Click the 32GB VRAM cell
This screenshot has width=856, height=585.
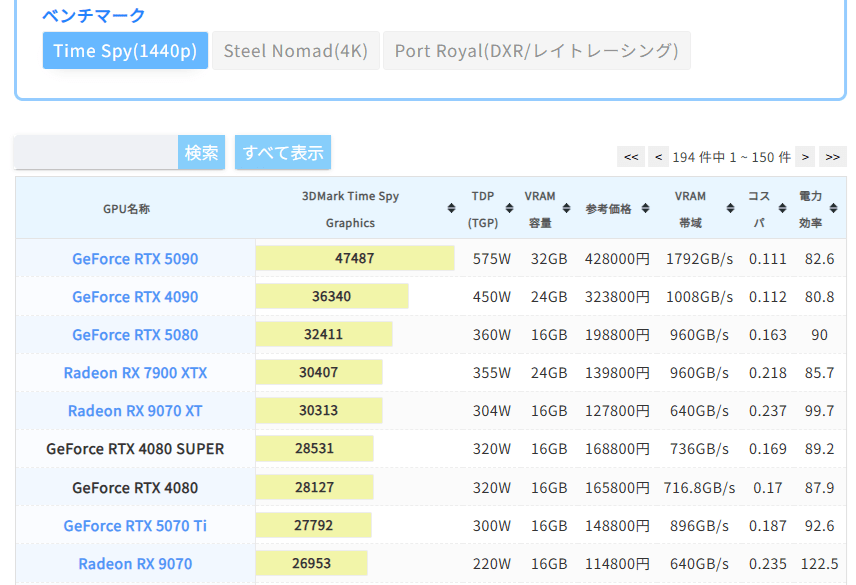click(549, 259)
